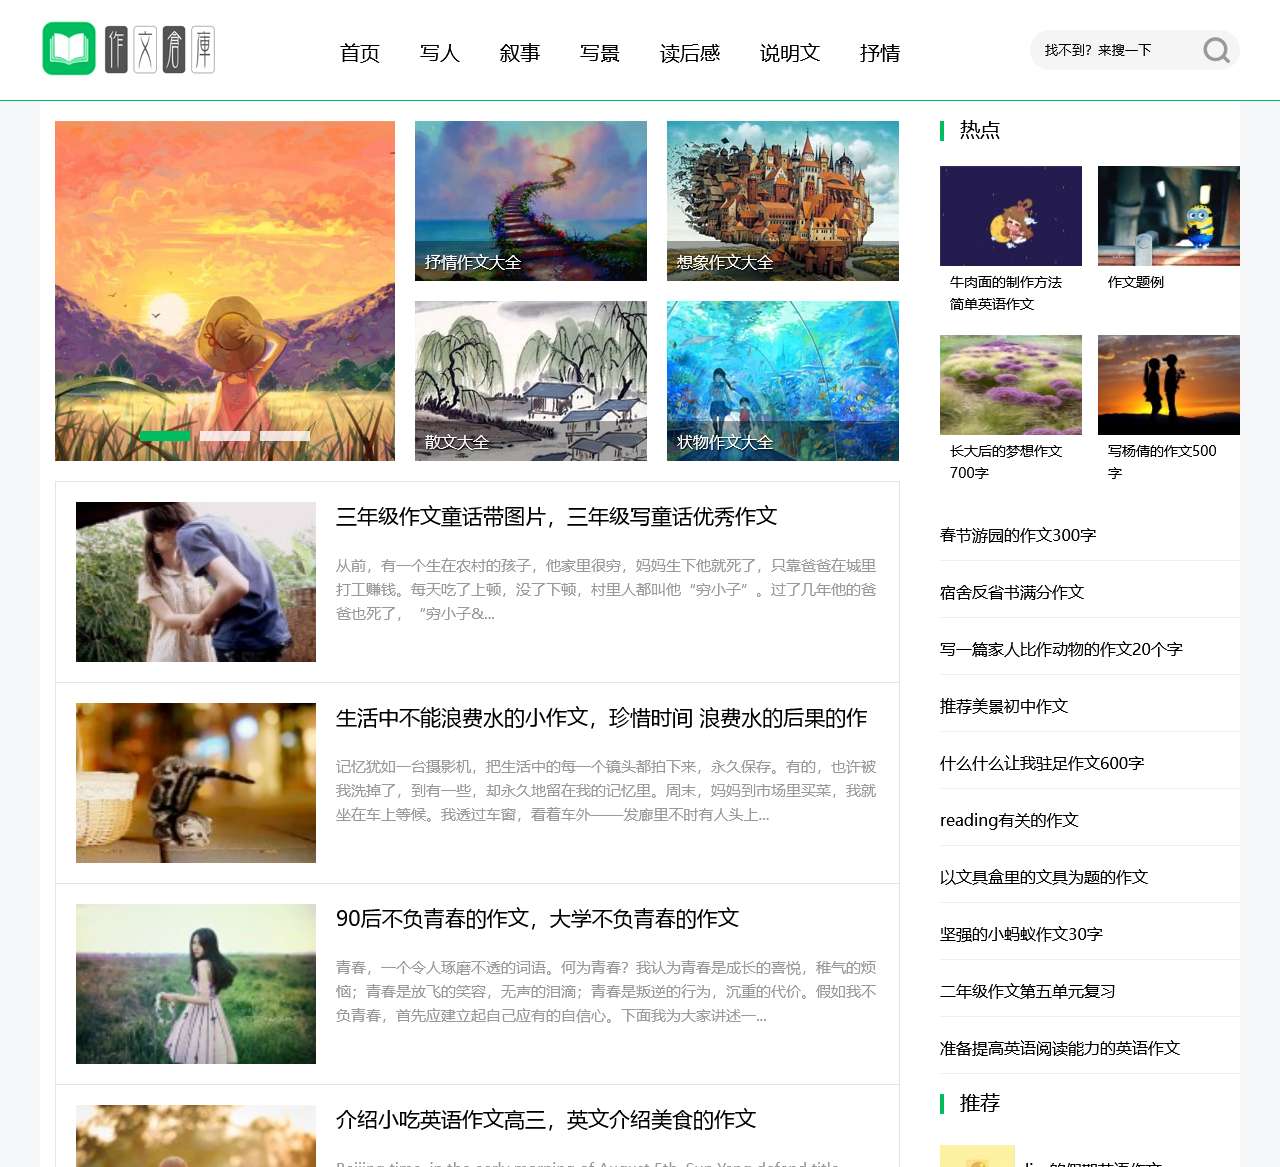Click the couple photo article thumbnail
The height and width of the screenshot is (1167, 1280).
pos(196,582)
